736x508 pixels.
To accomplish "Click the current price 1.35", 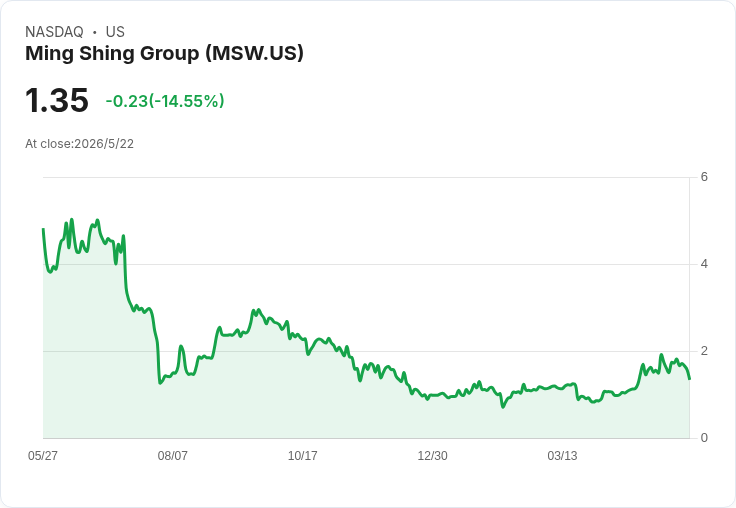I will [x=57, y=100].
